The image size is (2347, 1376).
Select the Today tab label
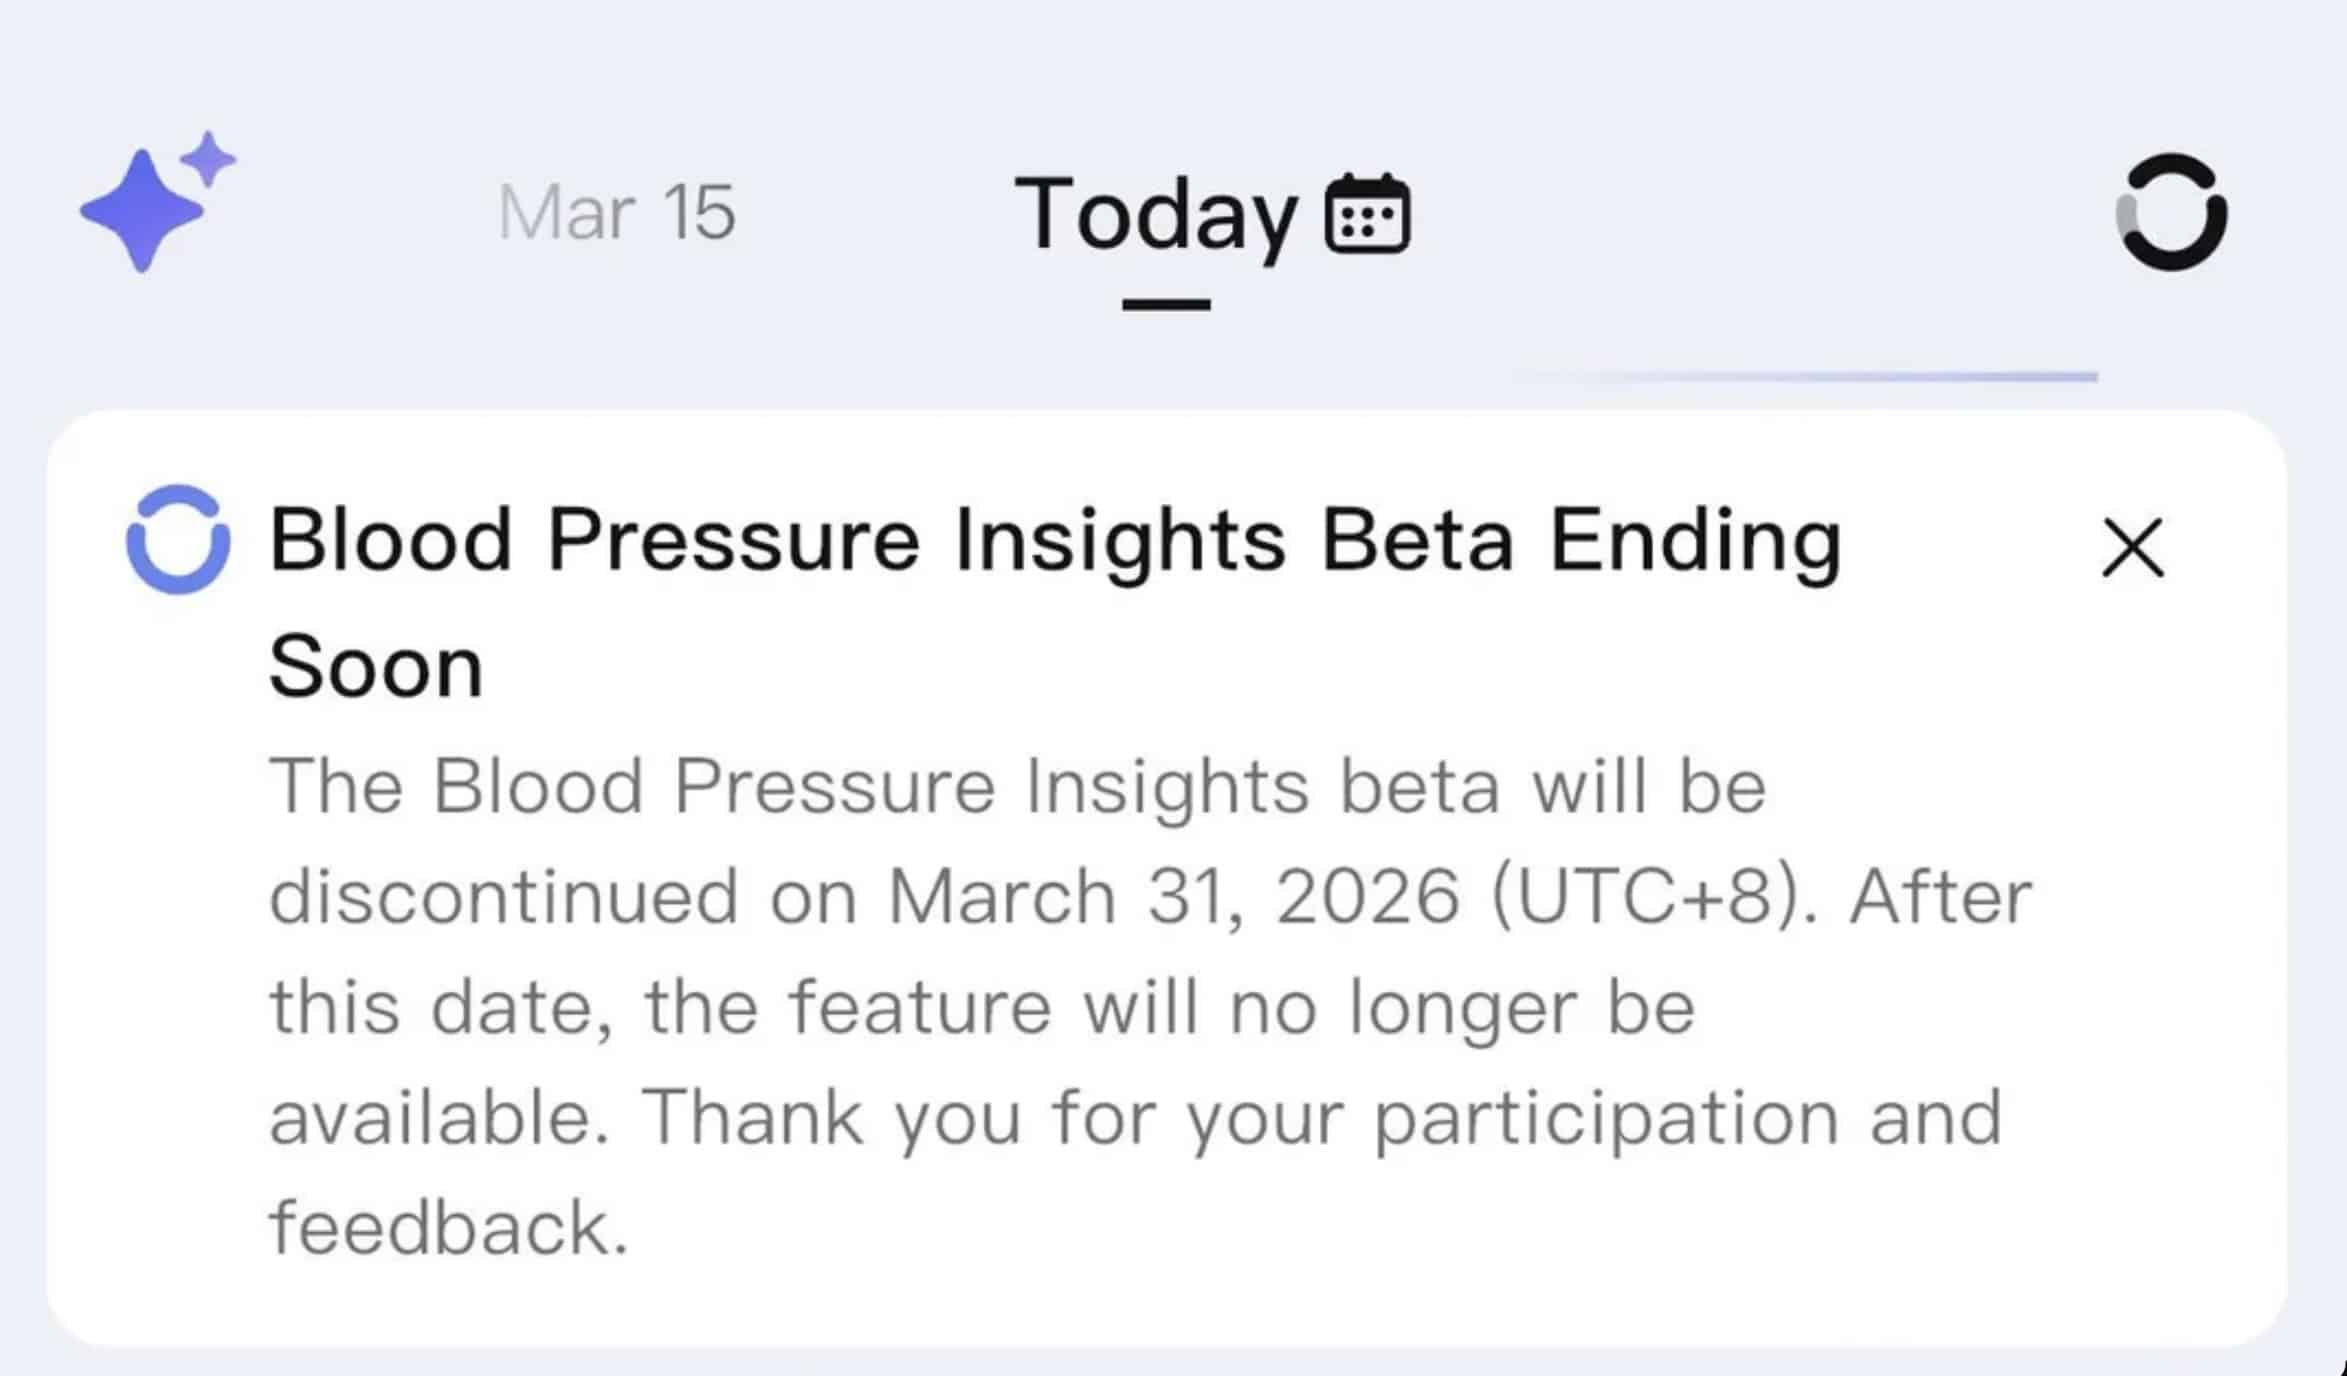click(1155, 214)
